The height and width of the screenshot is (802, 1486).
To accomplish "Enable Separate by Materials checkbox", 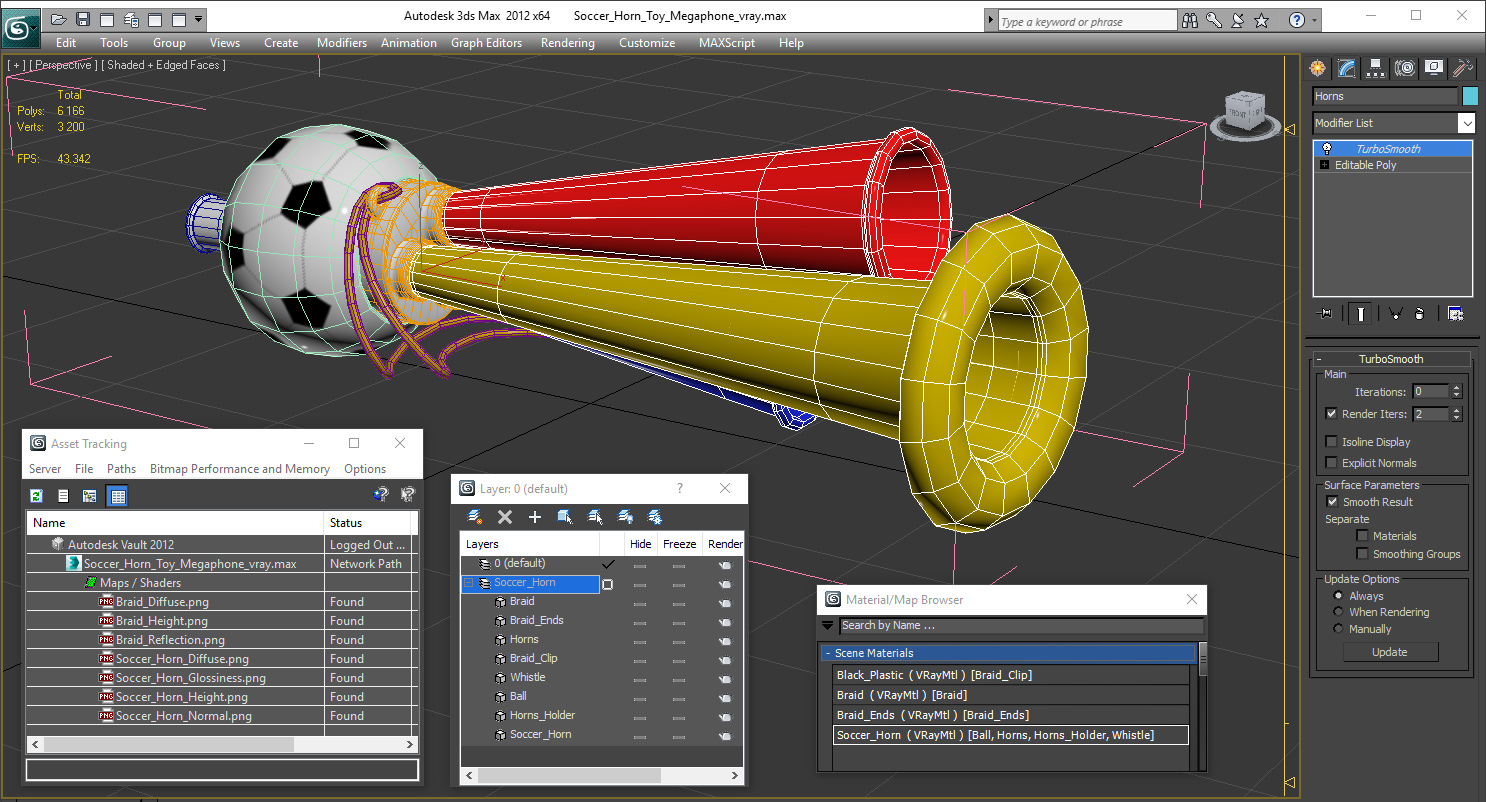I will tap(1362, 535).
